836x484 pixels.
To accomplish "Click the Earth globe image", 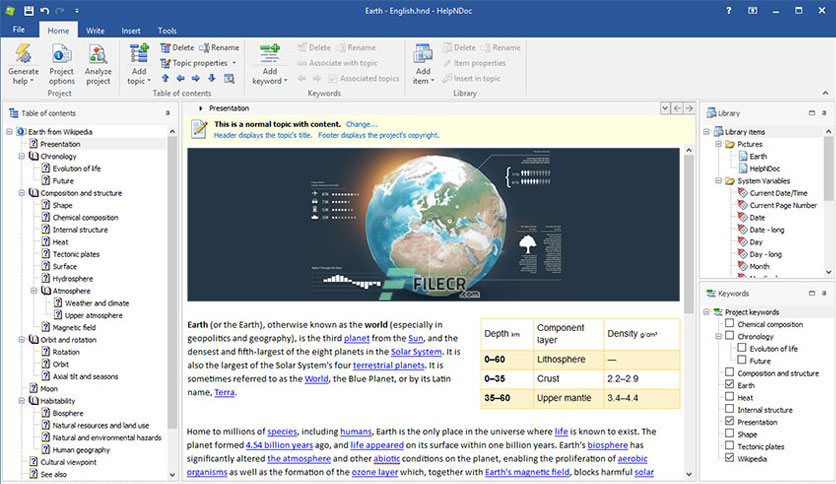I will tap(433, 224).
